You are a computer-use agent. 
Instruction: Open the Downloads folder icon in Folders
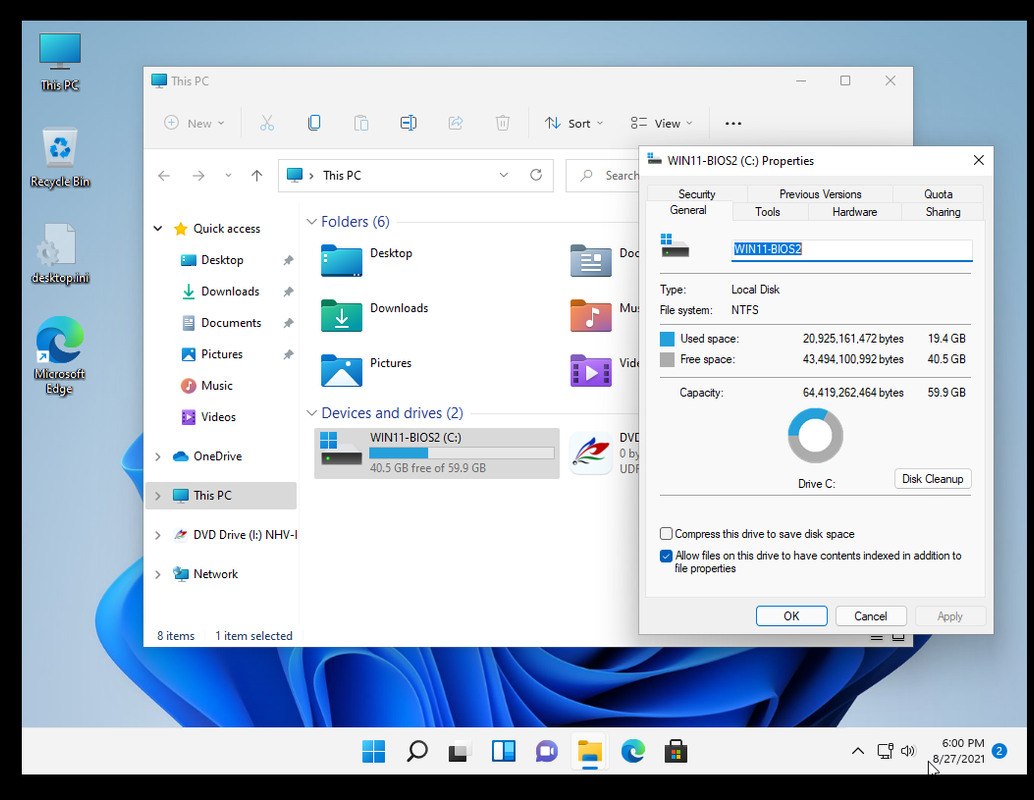[x=341, y=315]
